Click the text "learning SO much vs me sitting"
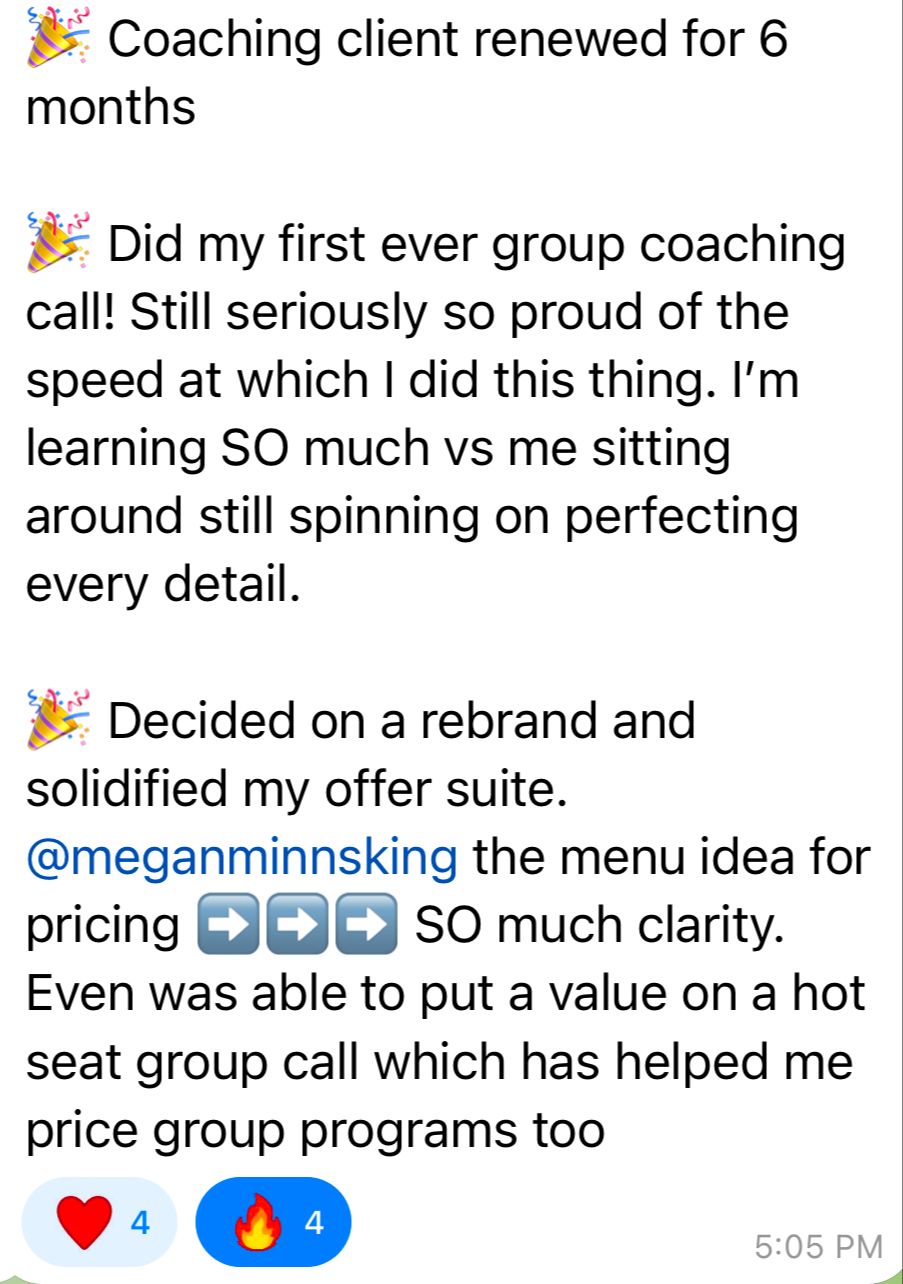903x1284 pixels. (378, 447)
